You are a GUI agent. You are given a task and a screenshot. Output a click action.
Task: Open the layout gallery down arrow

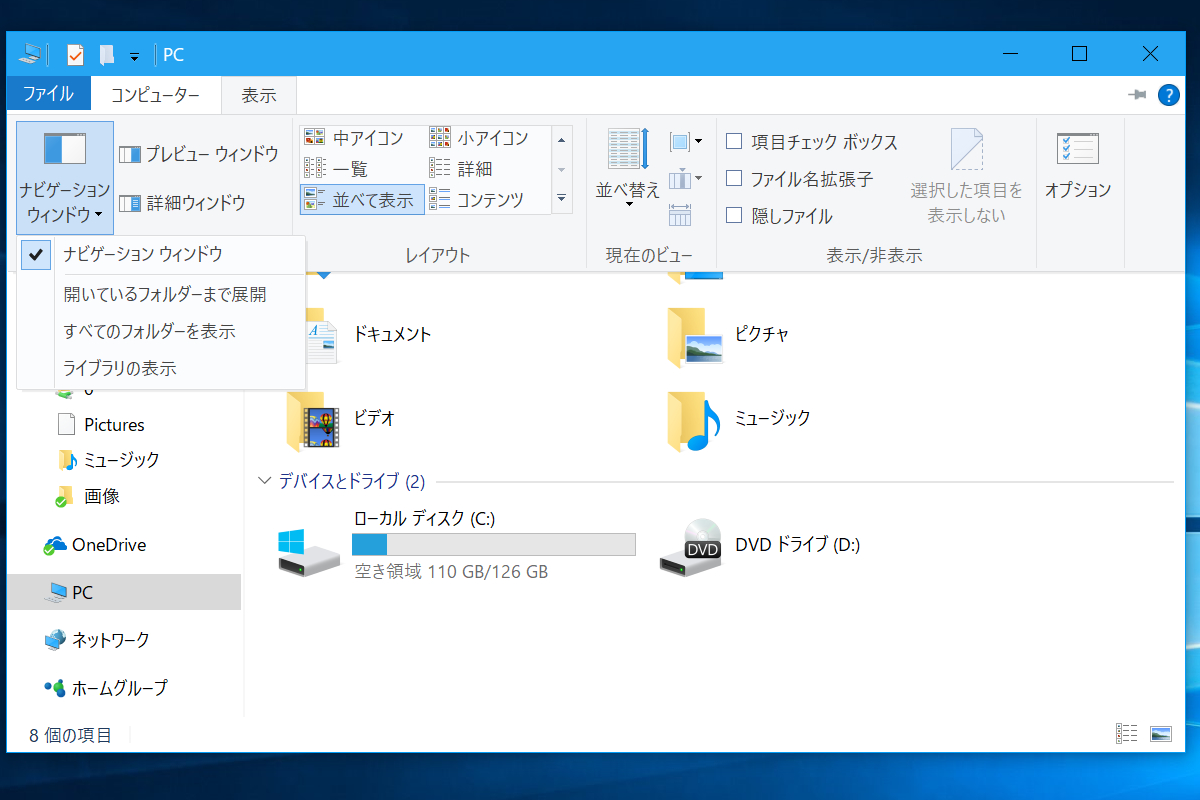pos(561,196)
